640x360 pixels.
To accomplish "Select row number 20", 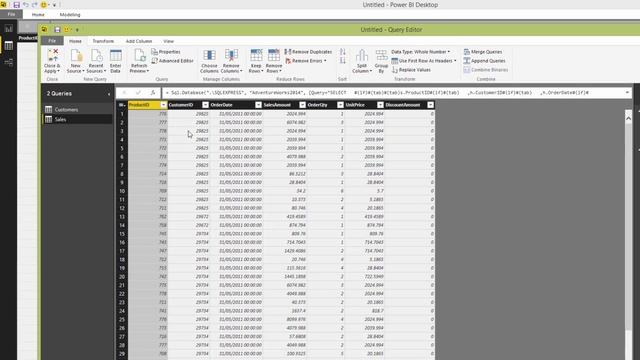I will click(122, 277).
